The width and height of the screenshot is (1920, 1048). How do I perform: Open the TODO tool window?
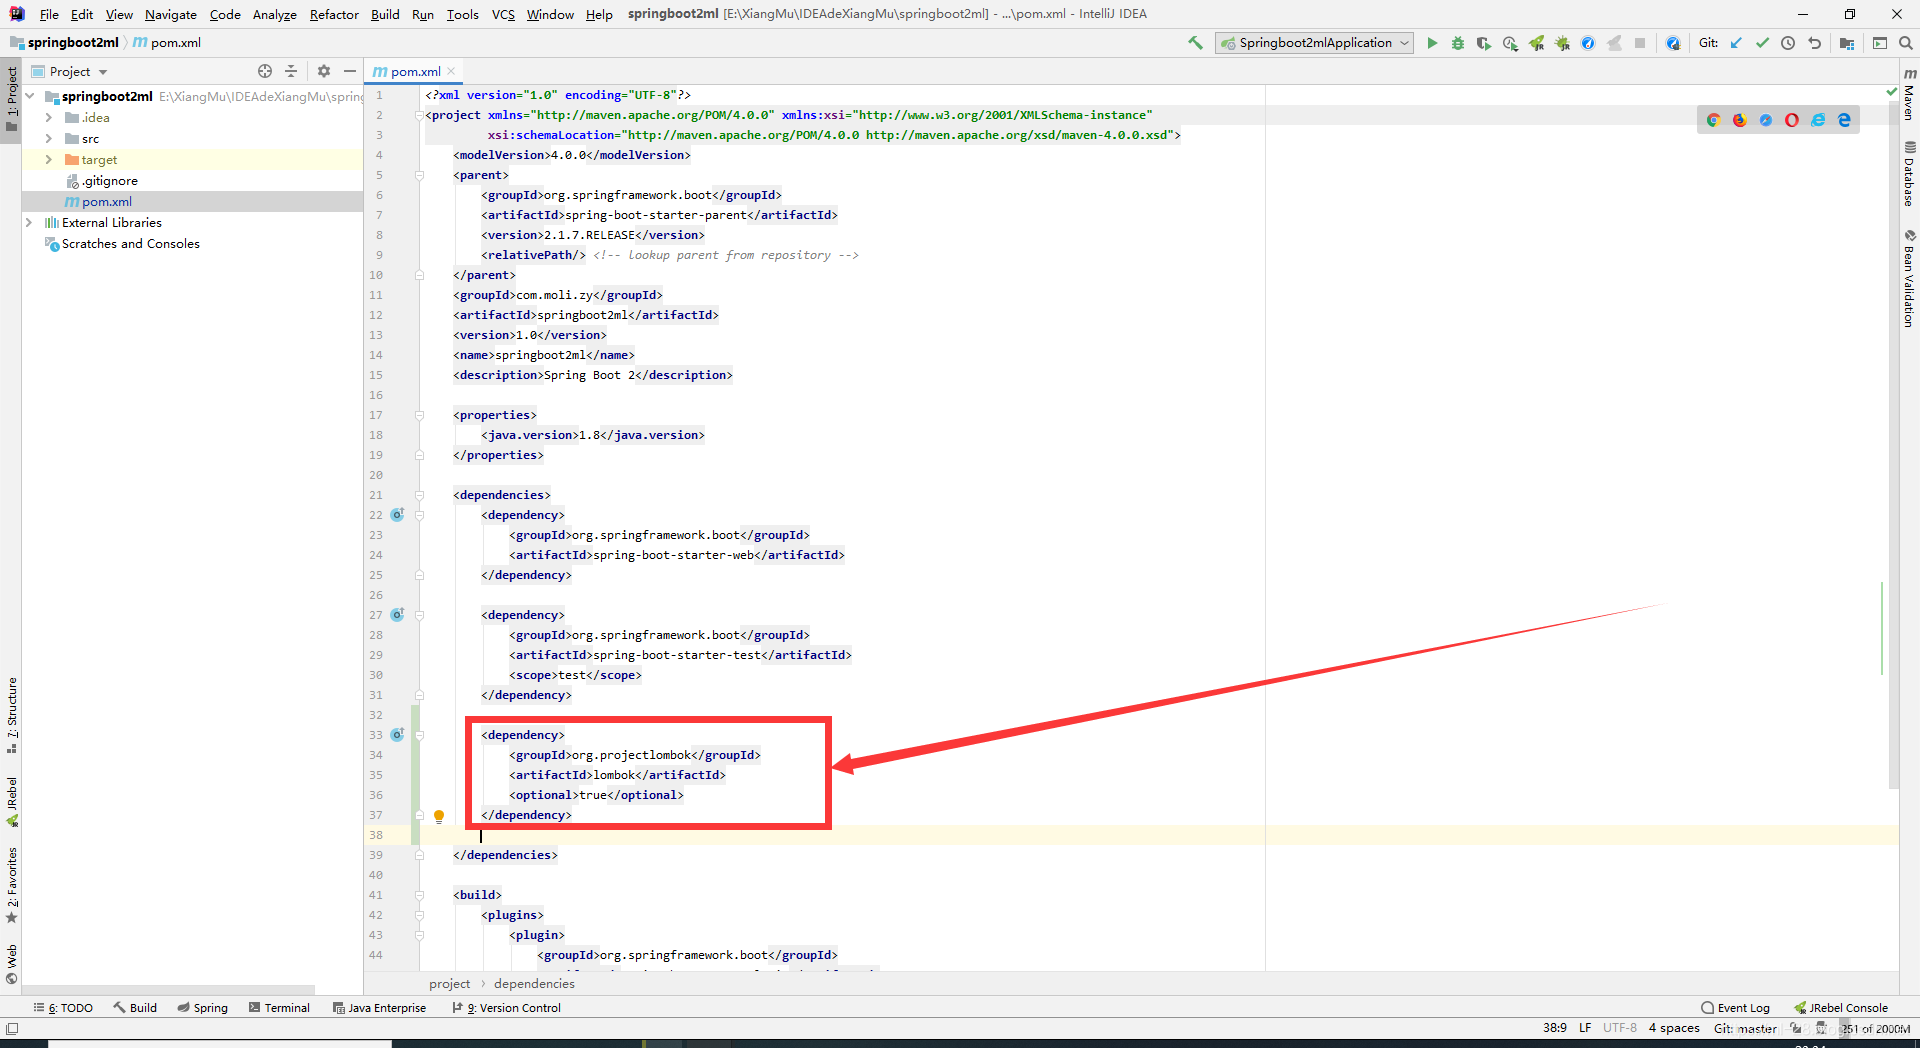point(64,1008)
